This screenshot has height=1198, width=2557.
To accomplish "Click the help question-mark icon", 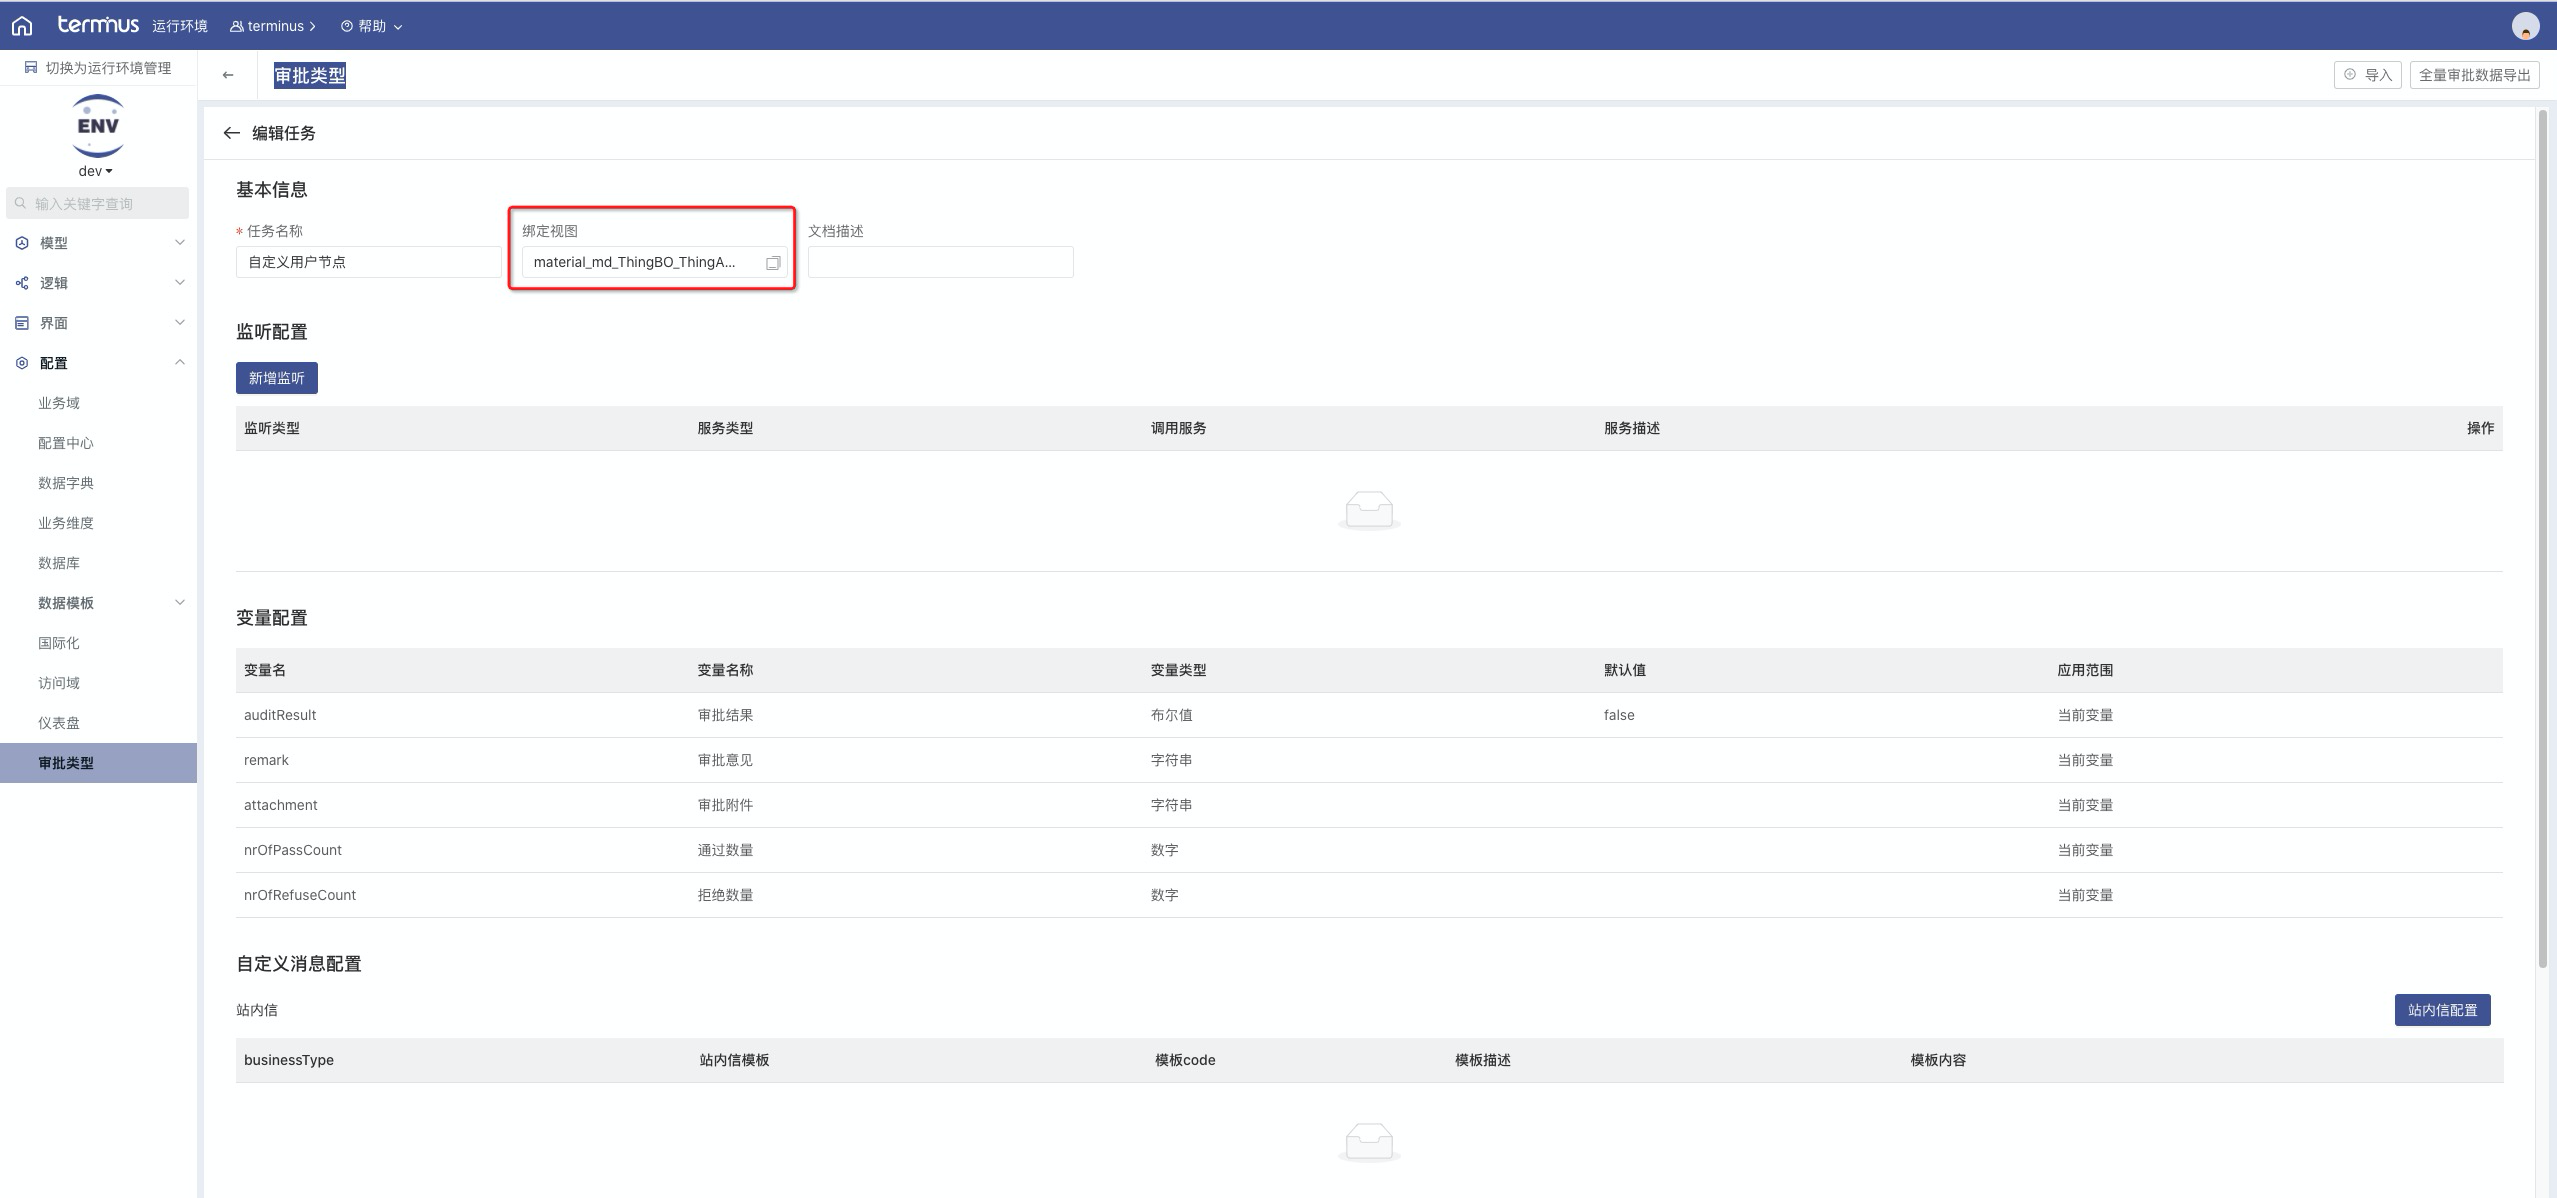I will click(x=347, y=26).
